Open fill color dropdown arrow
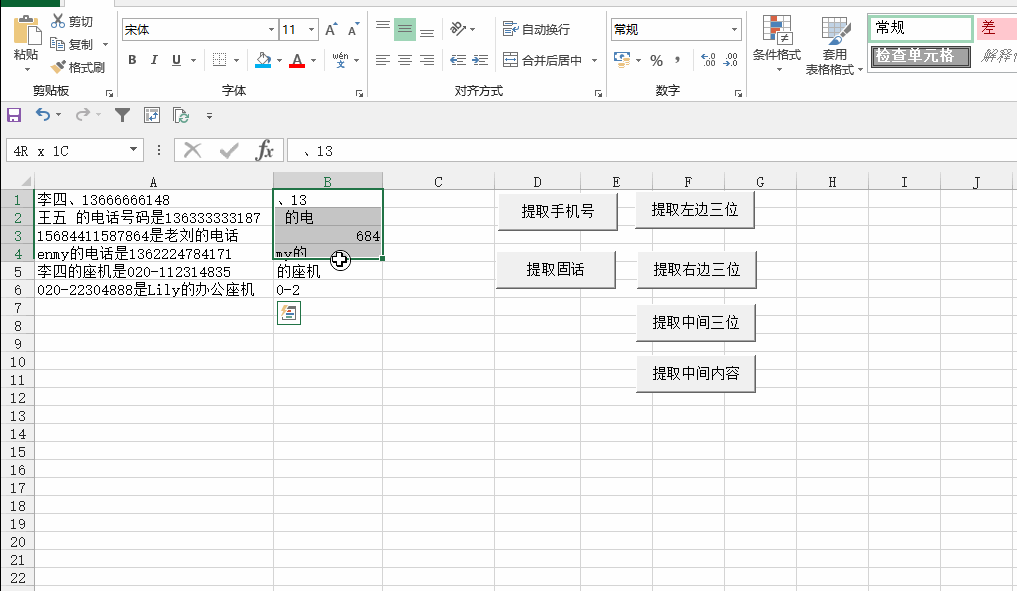1017x591 pixels. point(280,60)
